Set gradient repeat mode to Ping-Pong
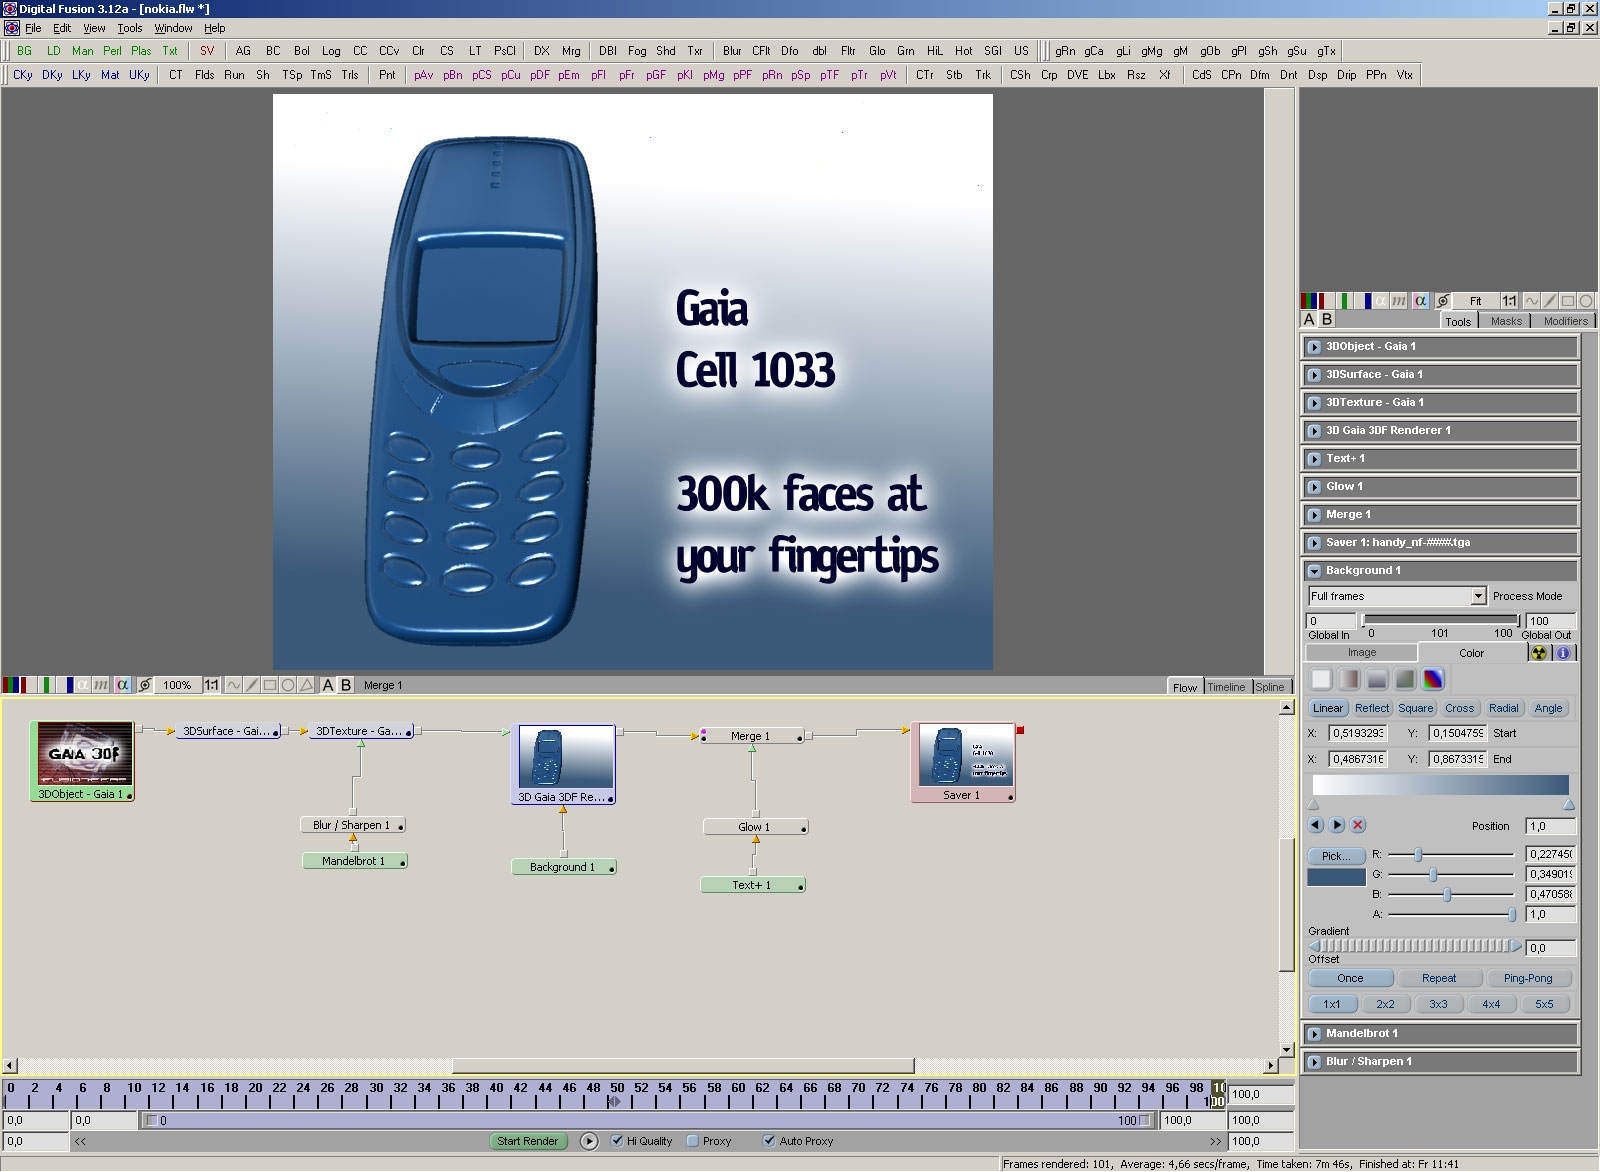The width and height of the screenshot is (1600, 1172). pyautogui.click(x=1528, y=979)
